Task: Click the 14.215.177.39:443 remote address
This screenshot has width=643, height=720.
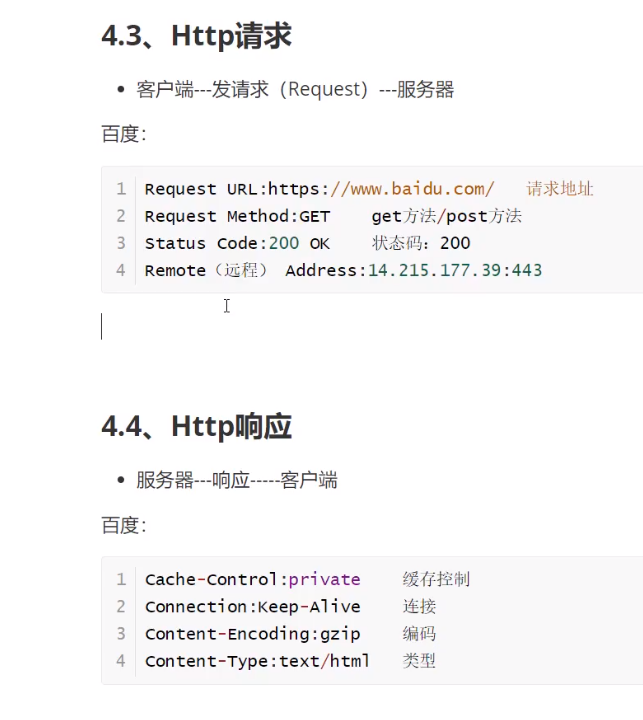Action: (455, 270)
